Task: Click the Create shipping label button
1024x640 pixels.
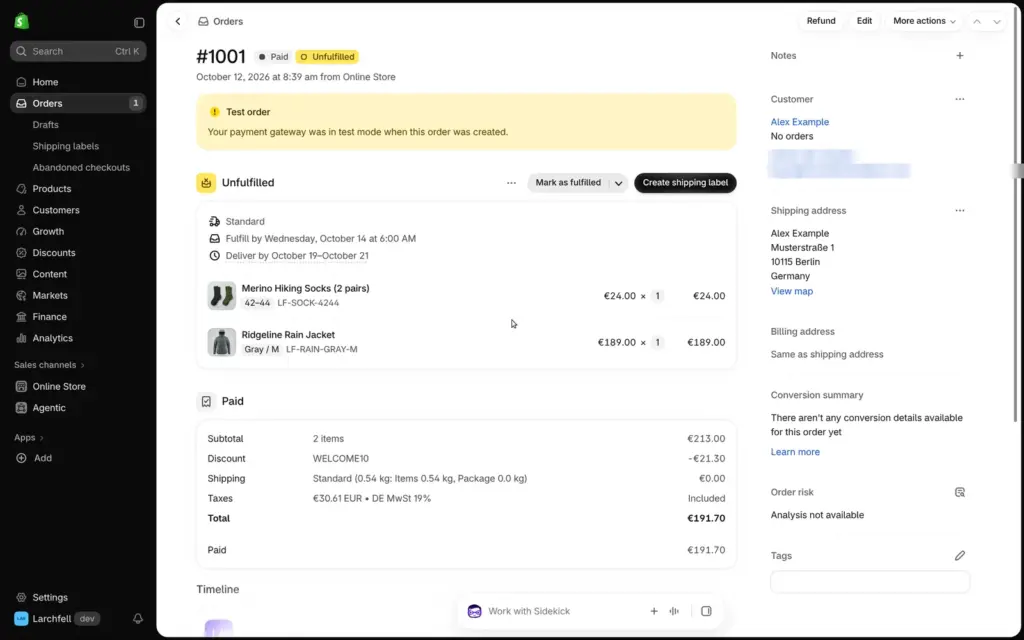Action: pyautogui.click(x=685, y=183)
